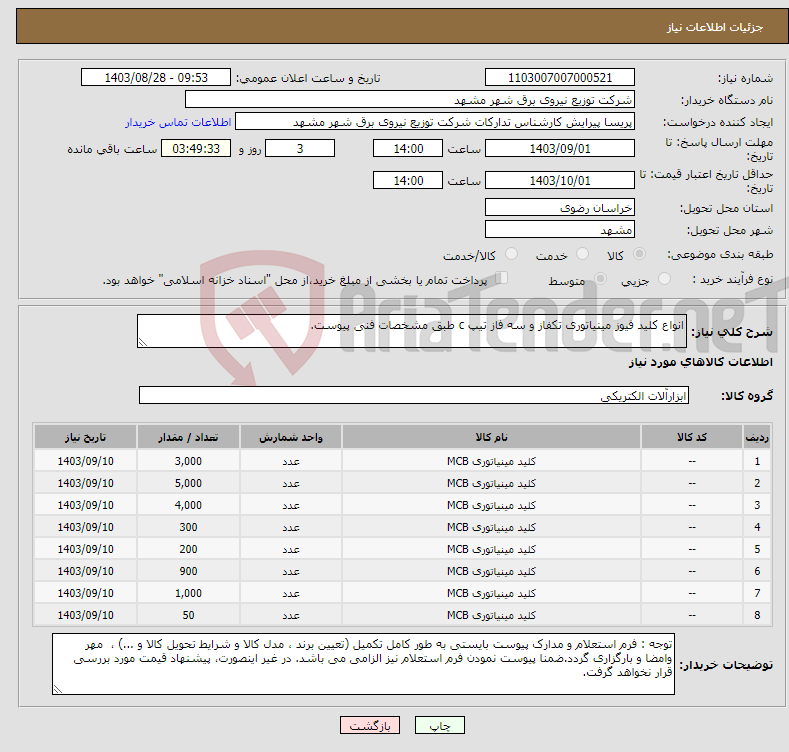Select the کالا/خدمت radio button
Image resolution: width=789 pixels, height=752 pixels.
[511, 254]
